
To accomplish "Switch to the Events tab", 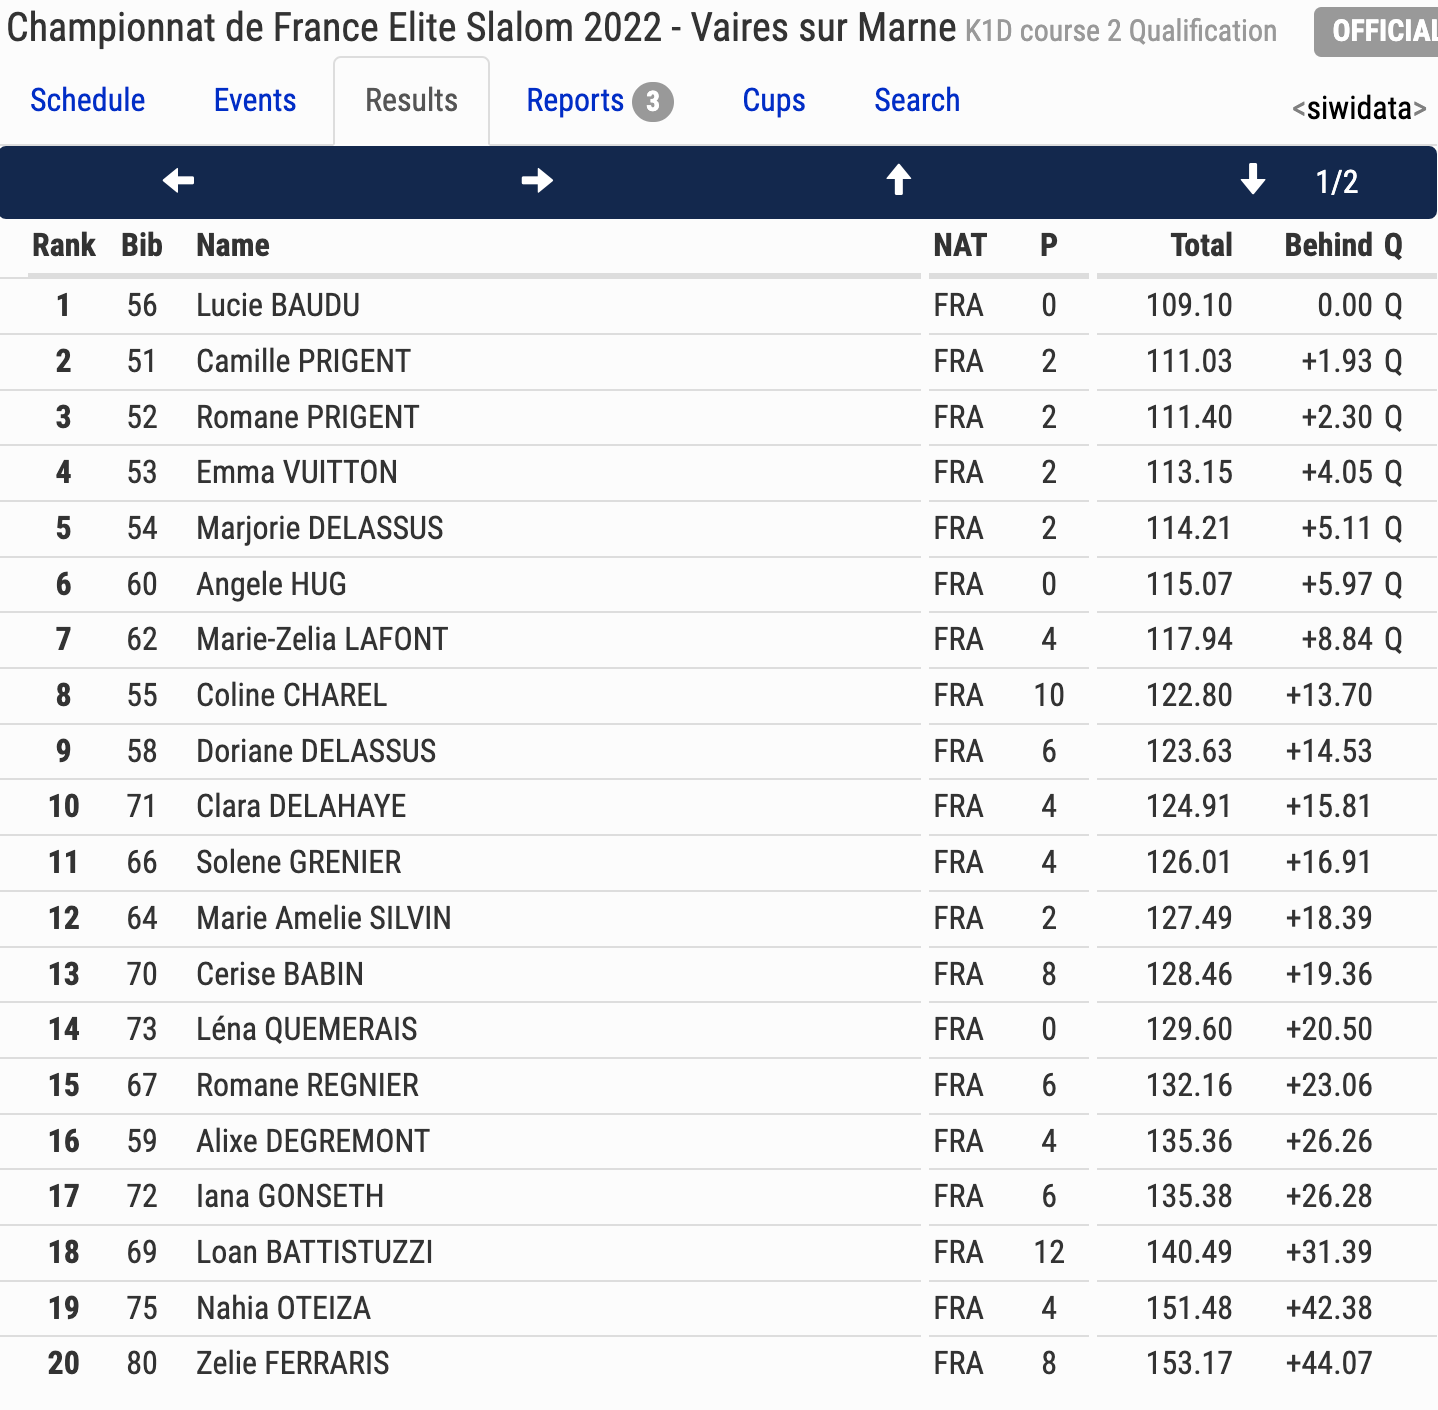I will pos(255,100).
